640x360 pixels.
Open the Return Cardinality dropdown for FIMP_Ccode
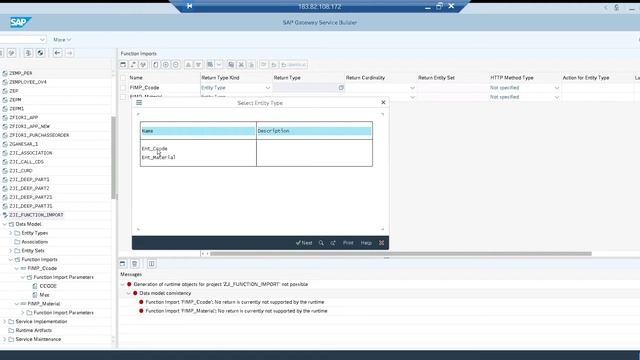coord(412,88)
